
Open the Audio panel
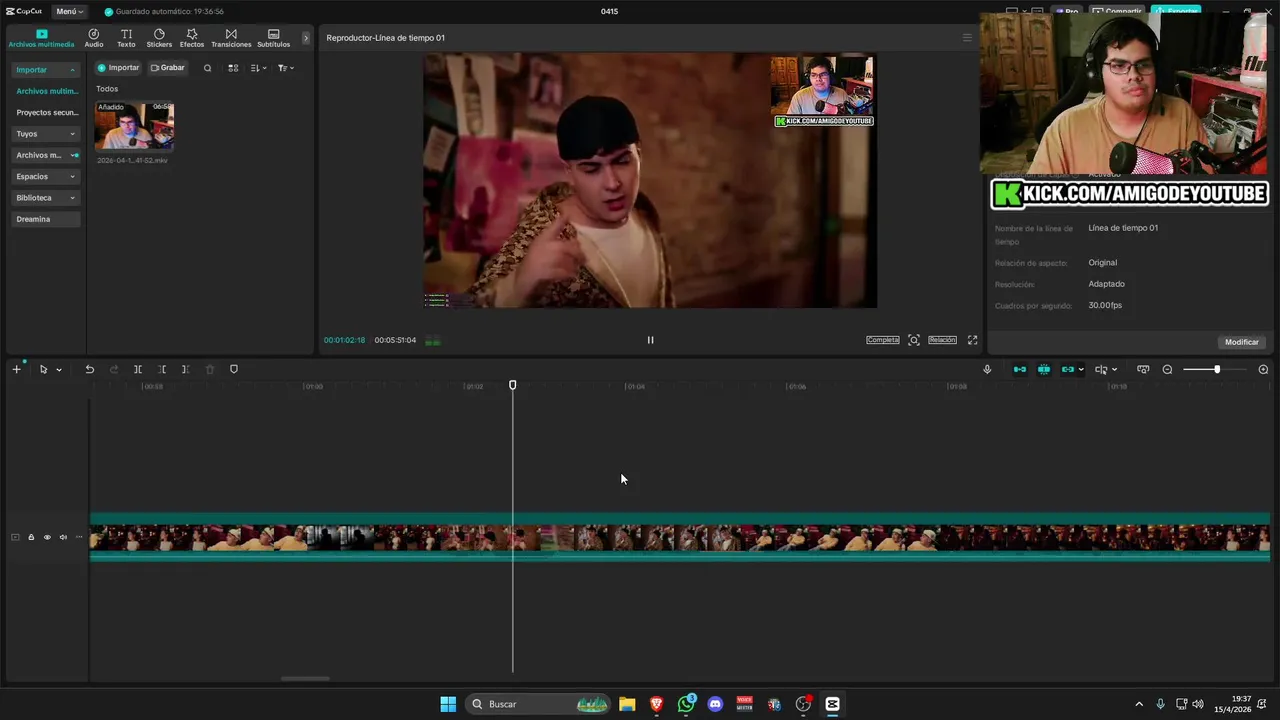[x=94, y=38]
